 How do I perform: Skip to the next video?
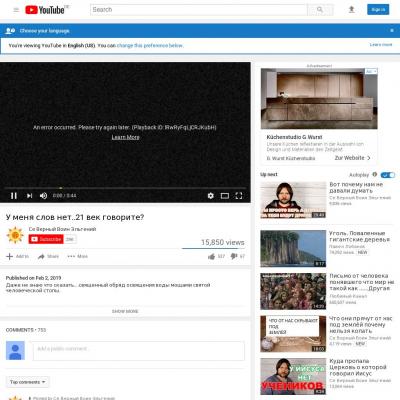(x=29, y=196)
